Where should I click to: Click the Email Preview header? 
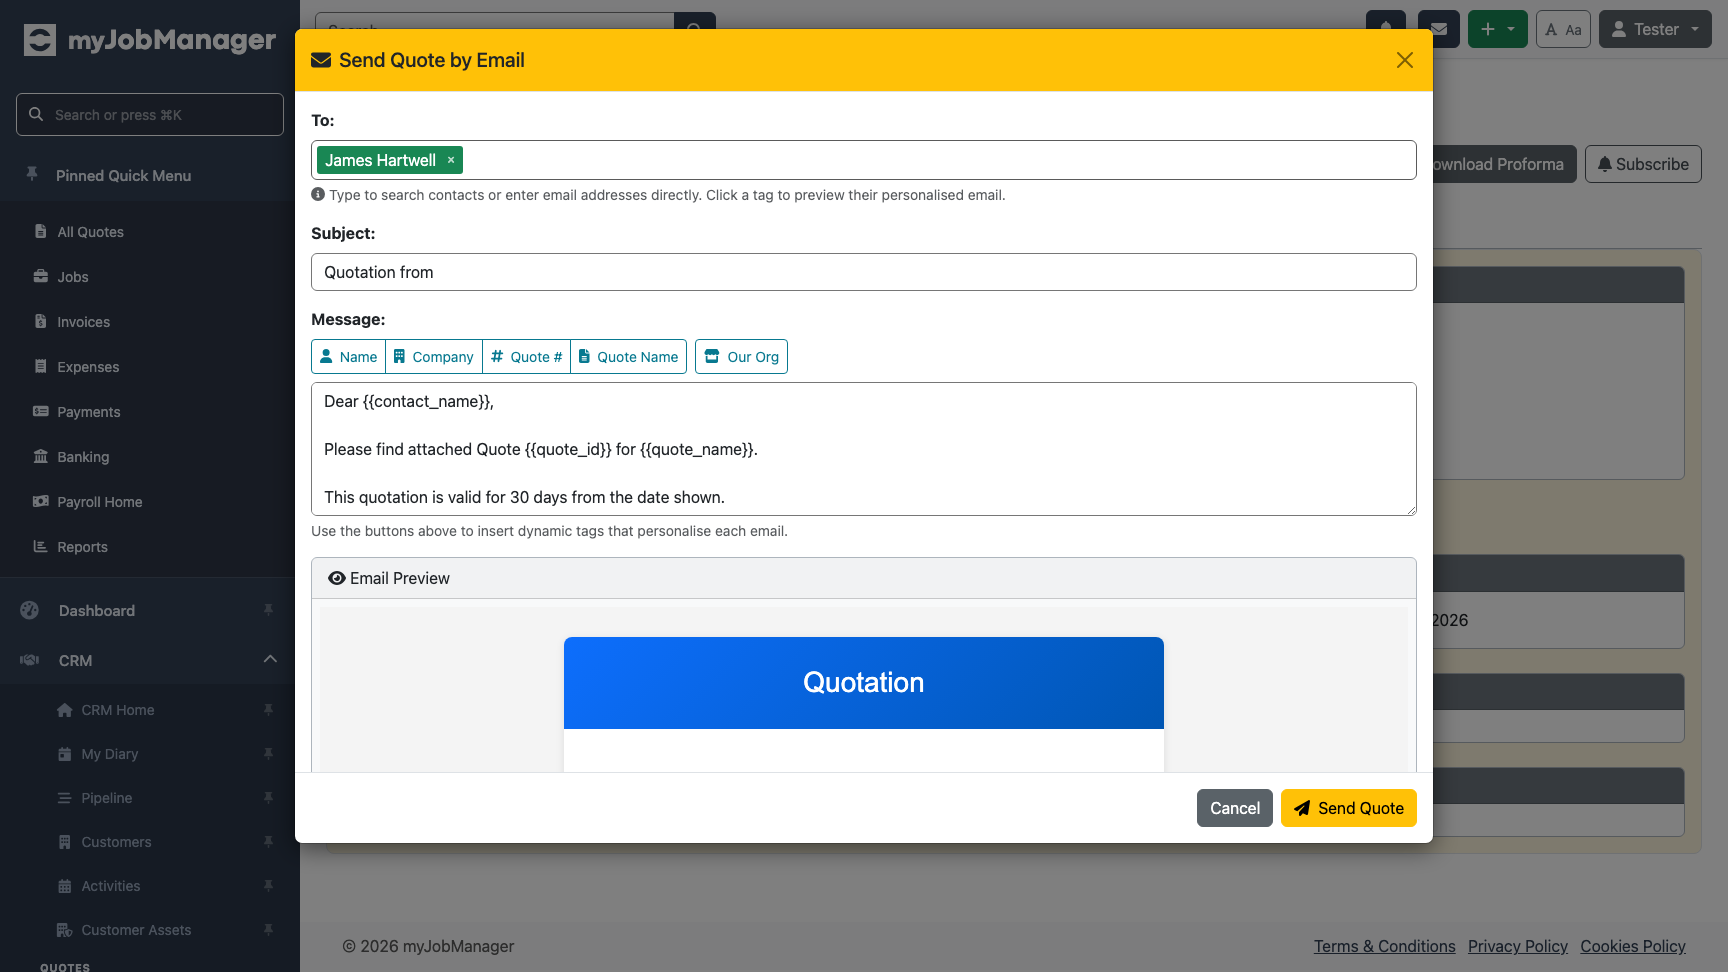point(864,578)
